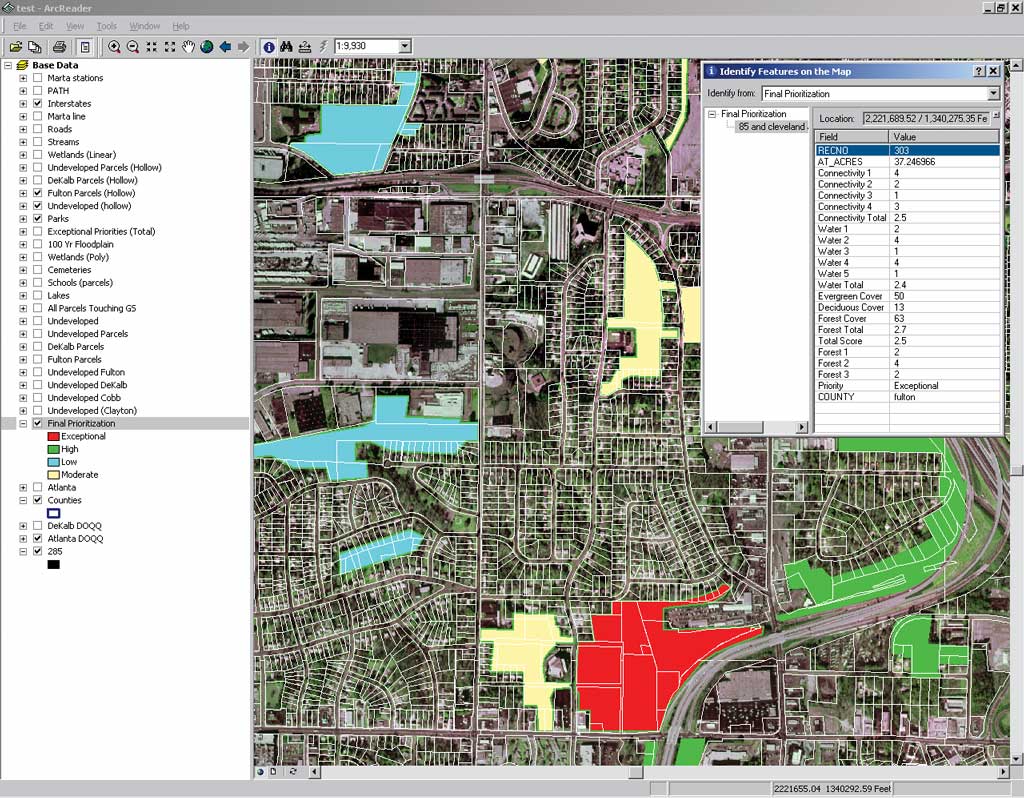Uncheck the Atlanta DOQQ layer checkbox
The width and height of the screenshot is (1024, 798).
click(37, 539)
